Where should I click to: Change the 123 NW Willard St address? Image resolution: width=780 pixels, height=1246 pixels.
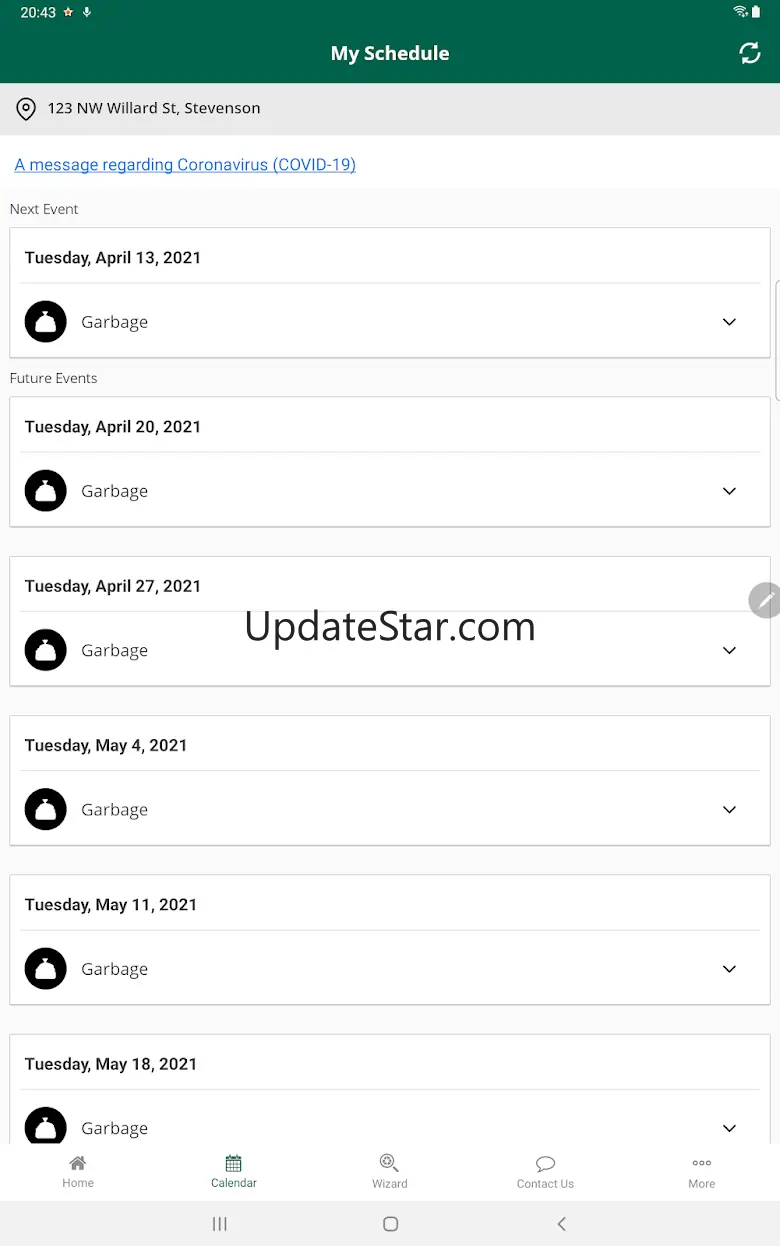point(154,108)
